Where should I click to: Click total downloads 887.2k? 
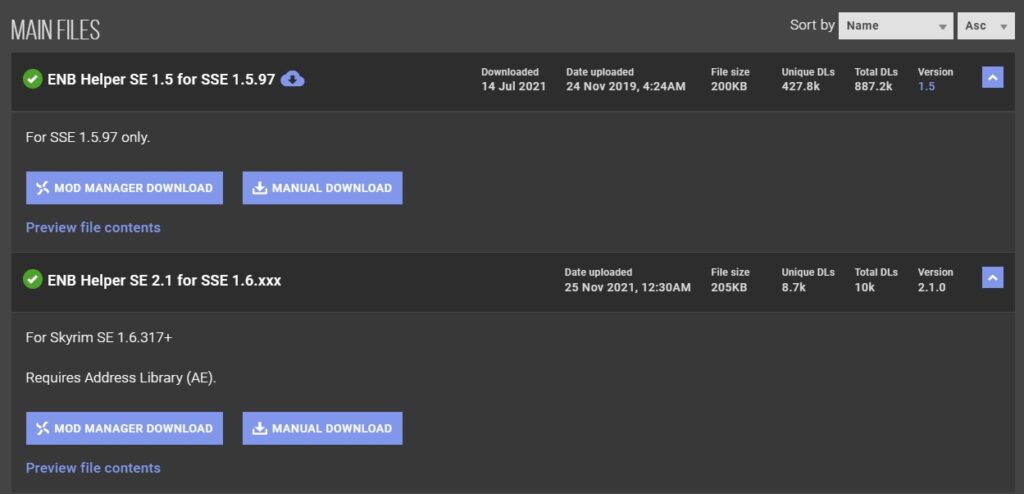click(873, 86)
